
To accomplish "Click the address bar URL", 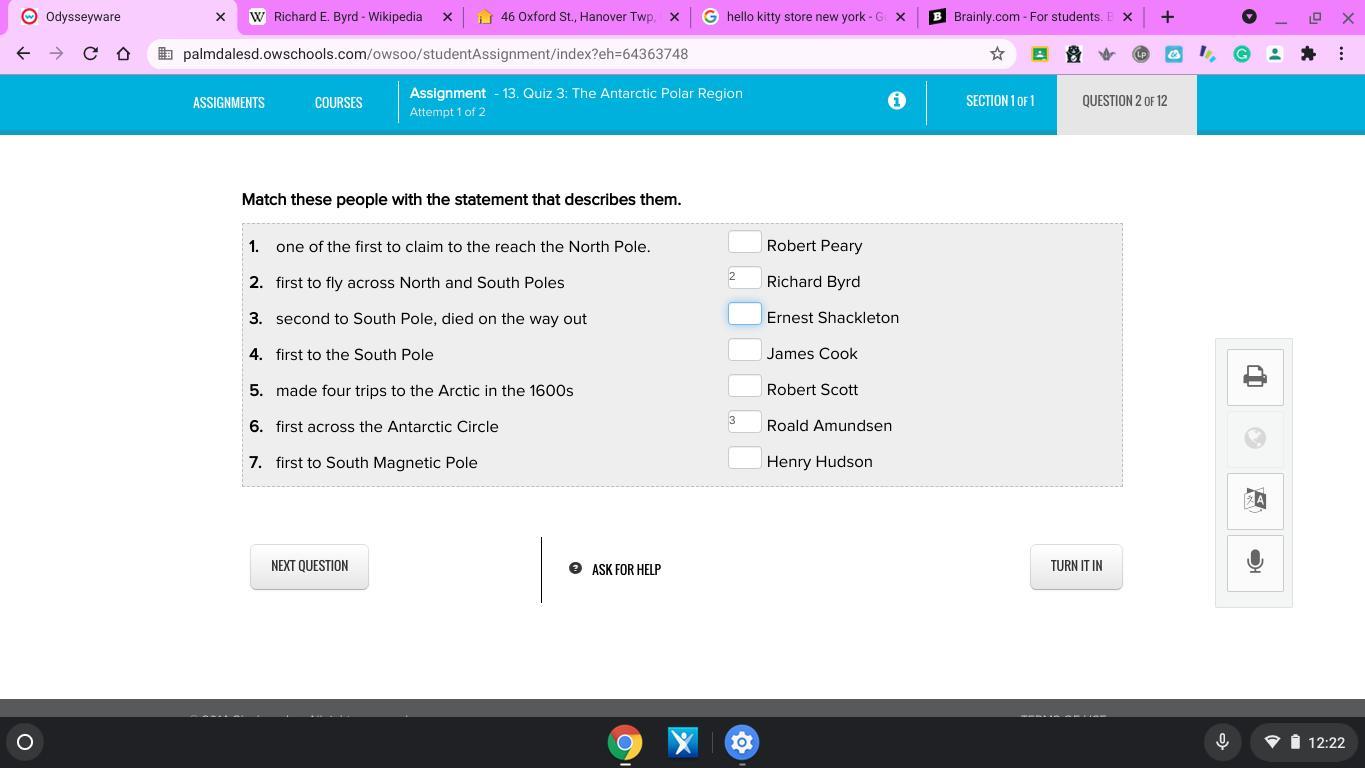I will coord(435,54).
